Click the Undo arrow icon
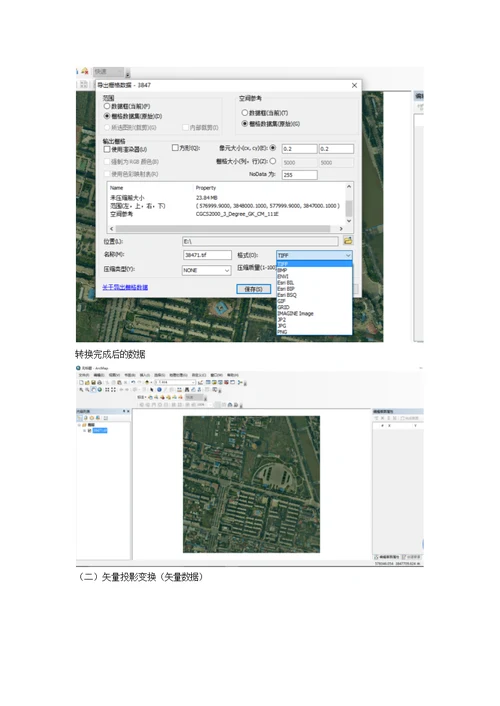 [x=133, y=382]
